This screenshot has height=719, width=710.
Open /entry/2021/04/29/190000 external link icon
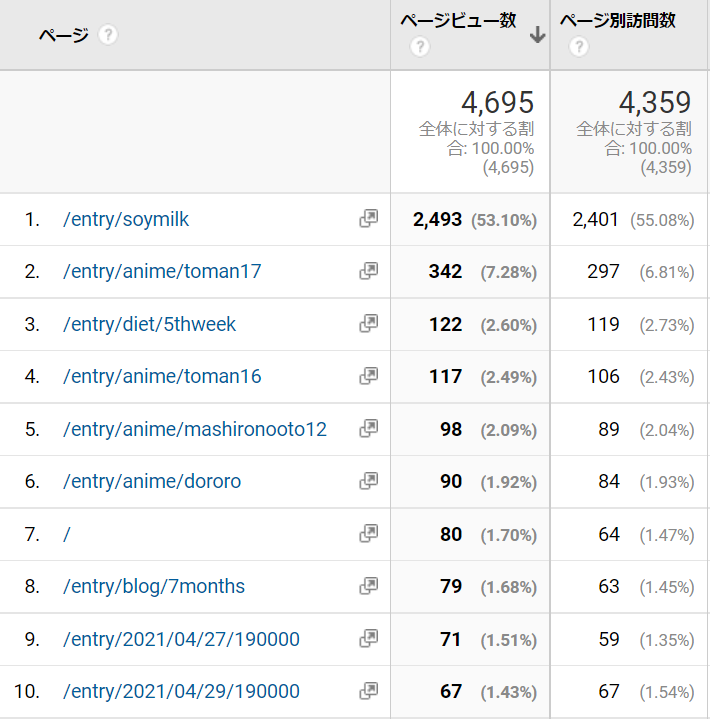tap(369, 691)
